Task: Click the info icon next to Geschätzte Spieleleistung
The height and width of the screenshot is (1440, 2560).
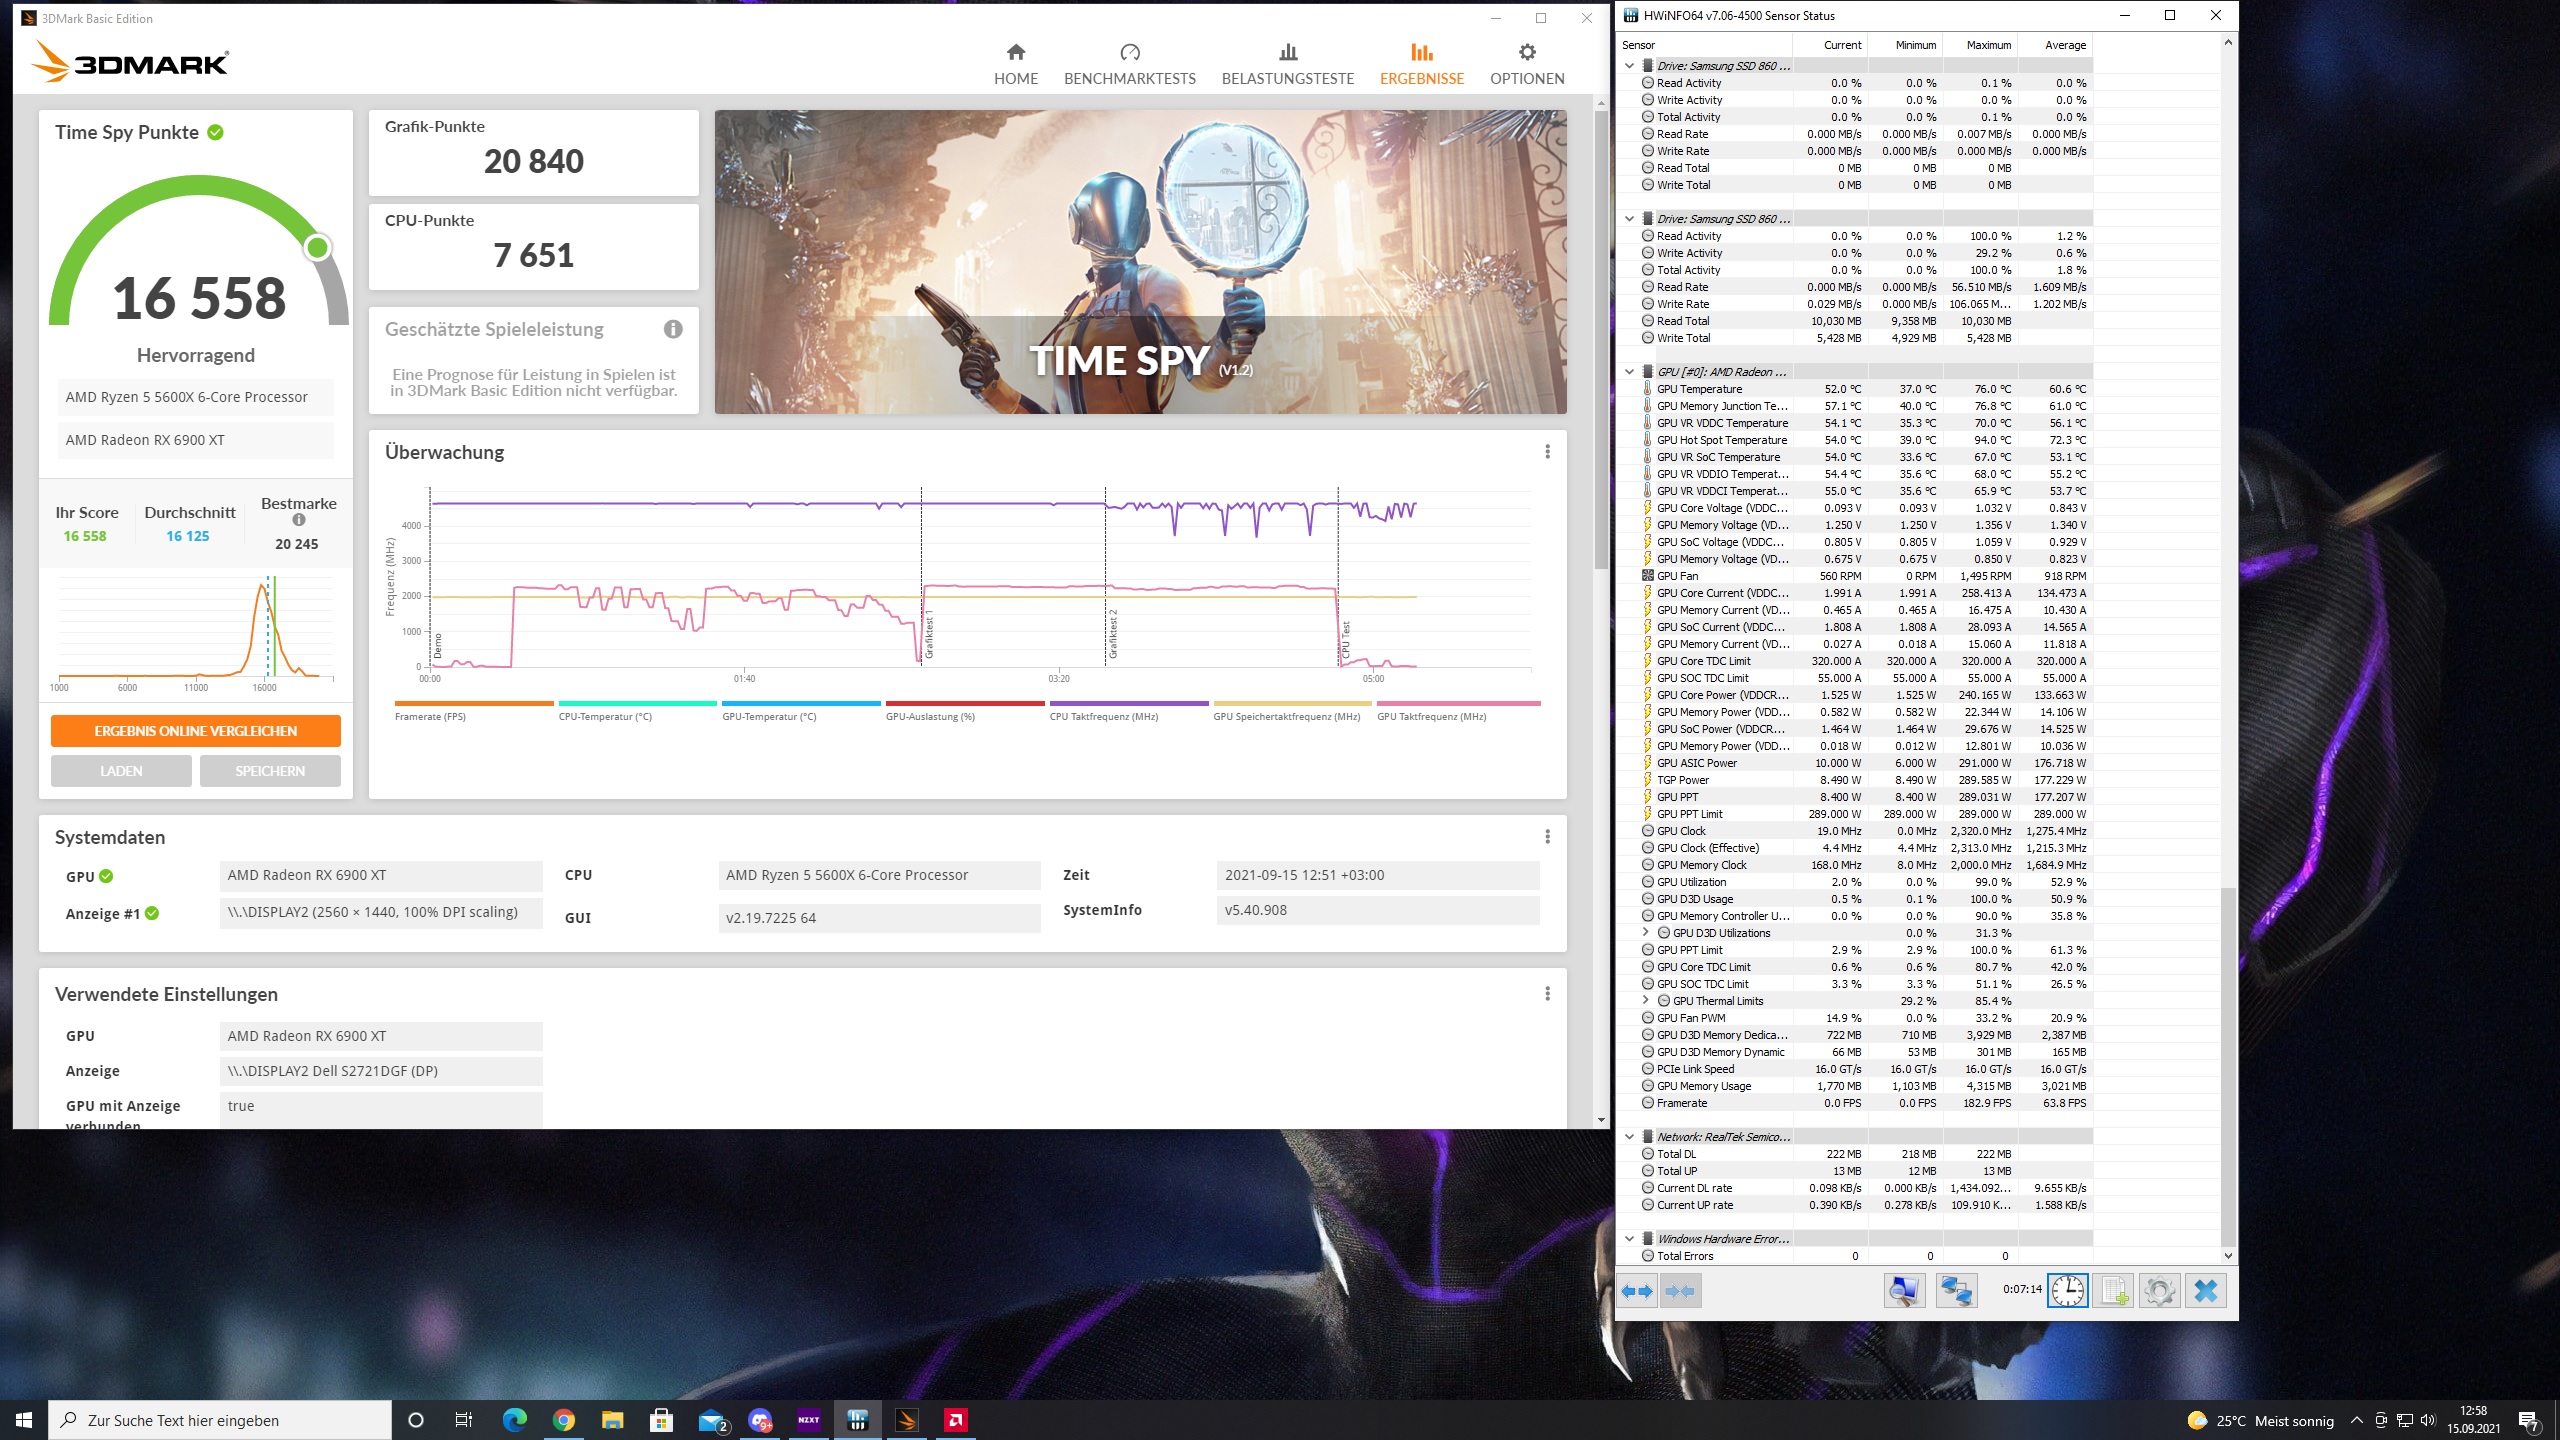Action: [x=673, y=329]
